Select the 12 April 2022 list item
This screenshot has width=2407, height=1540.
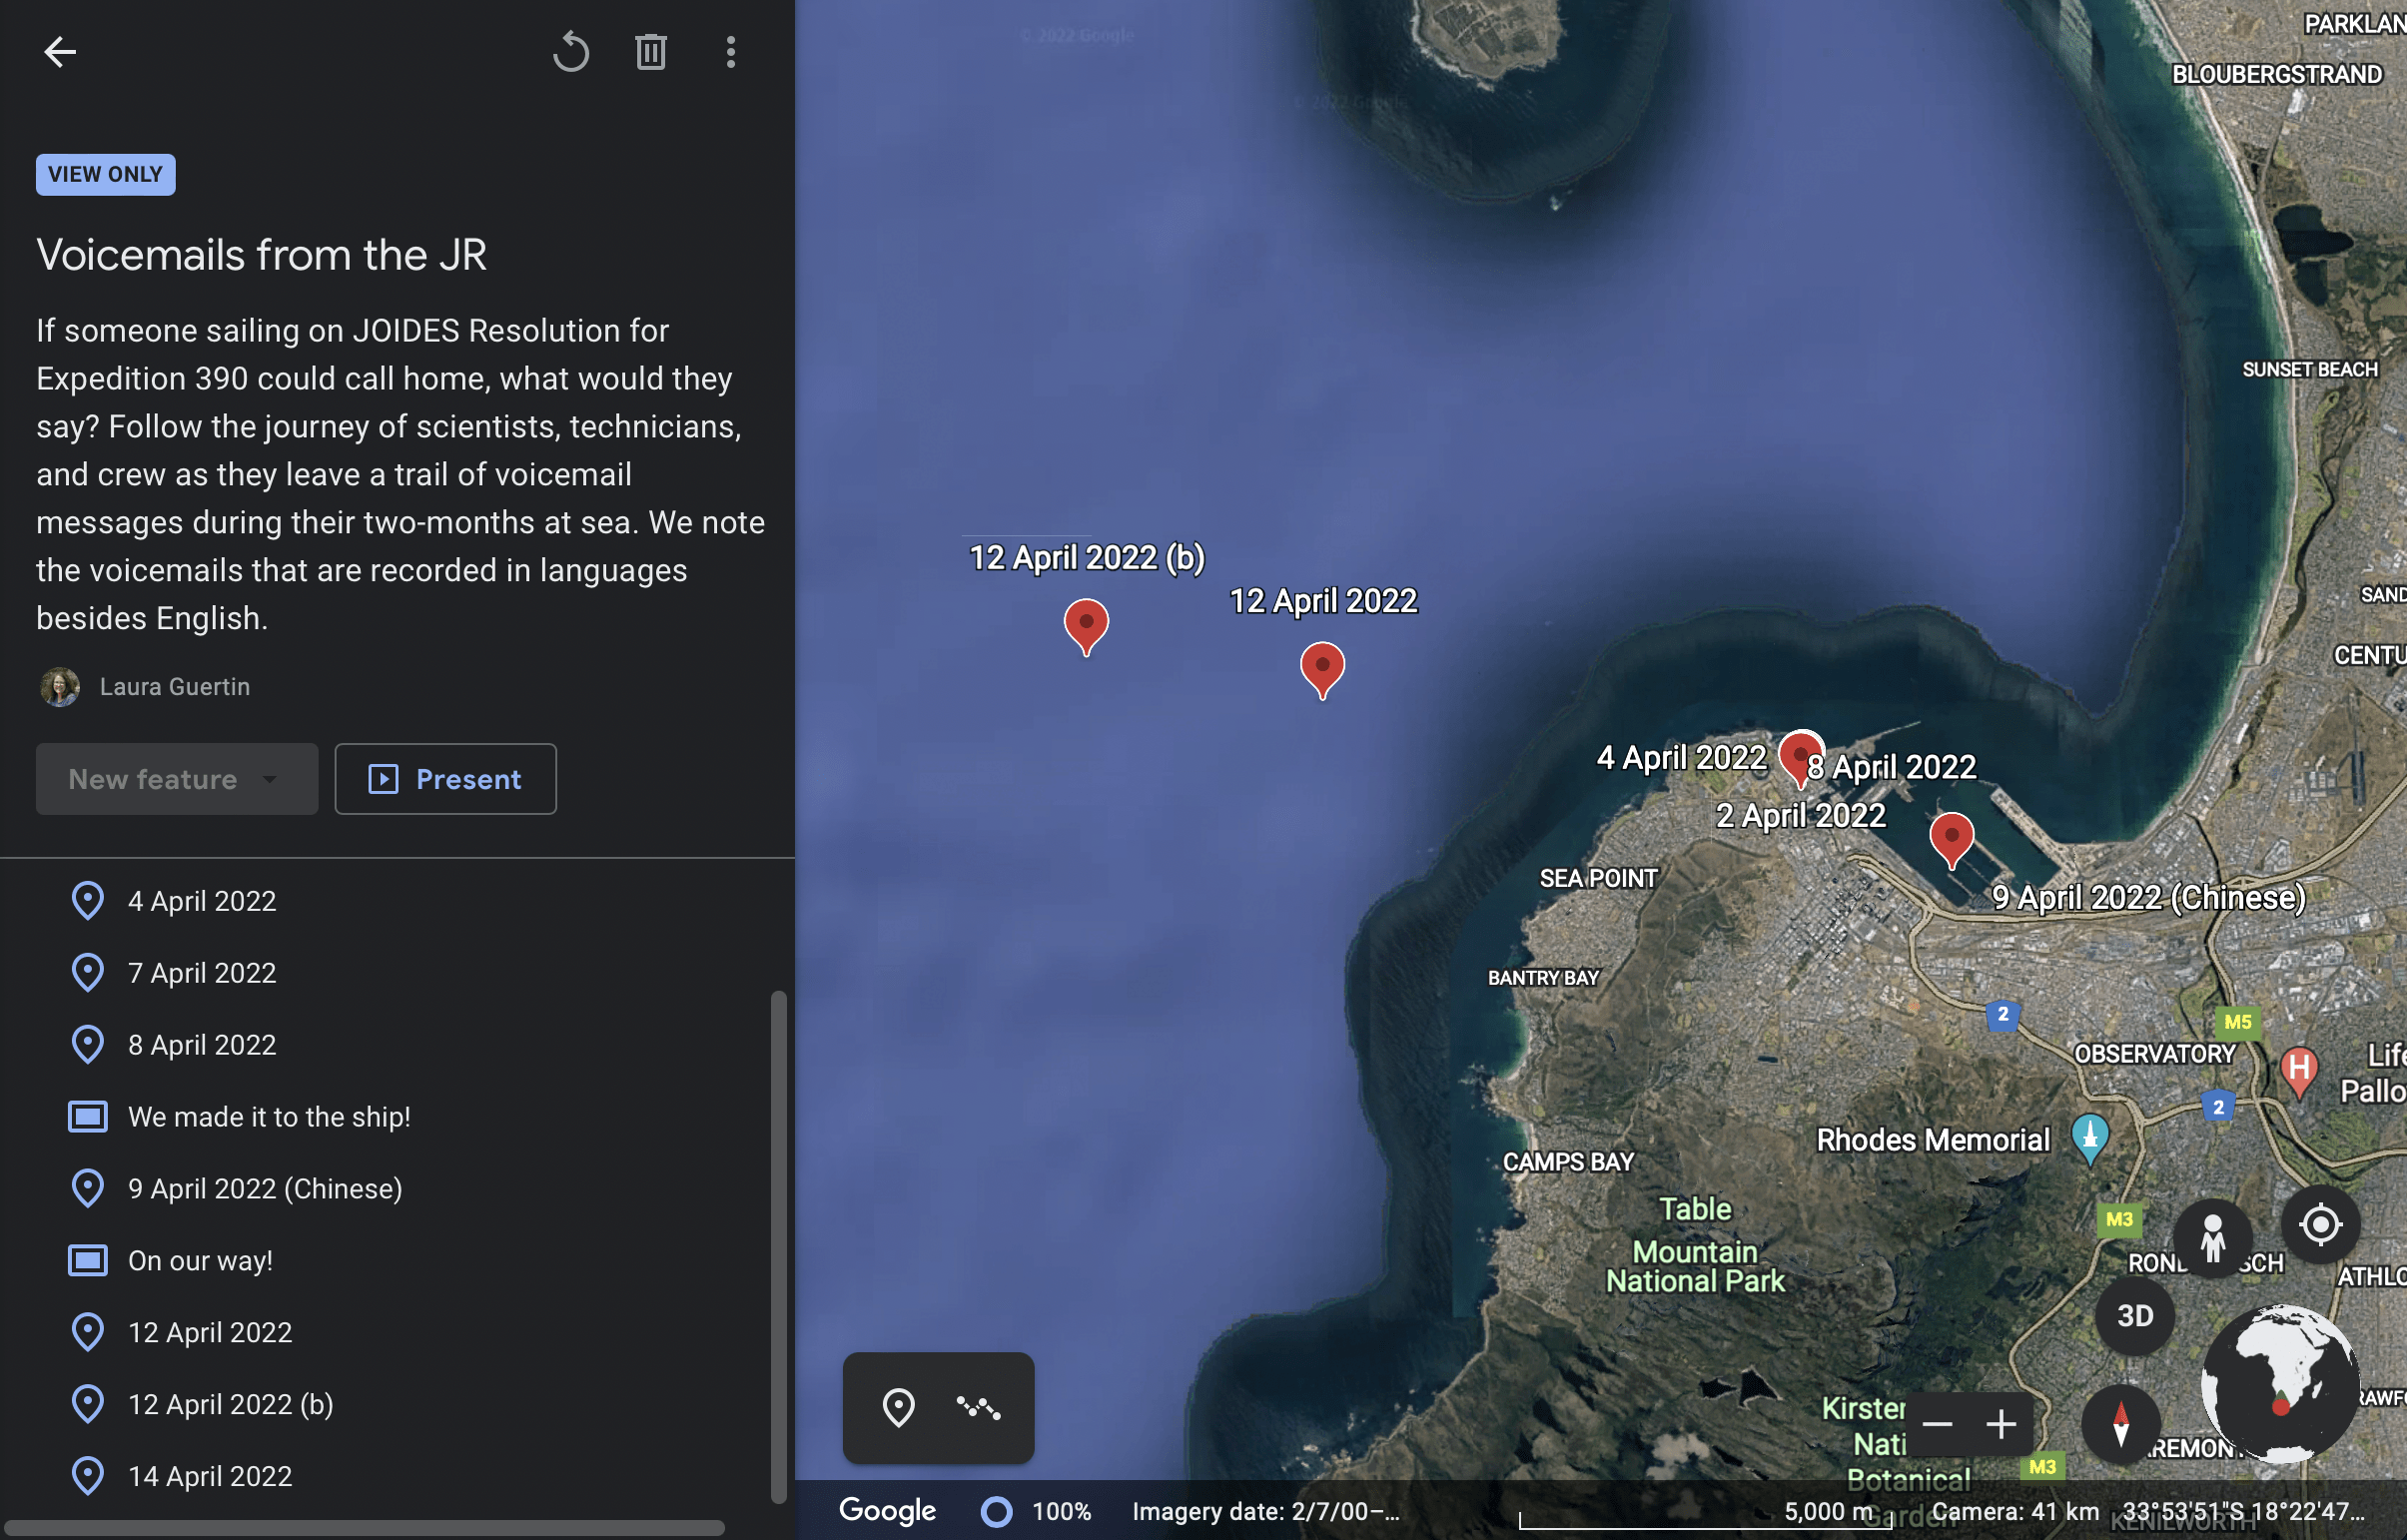pyautogui.click(x=400, y=1333)
